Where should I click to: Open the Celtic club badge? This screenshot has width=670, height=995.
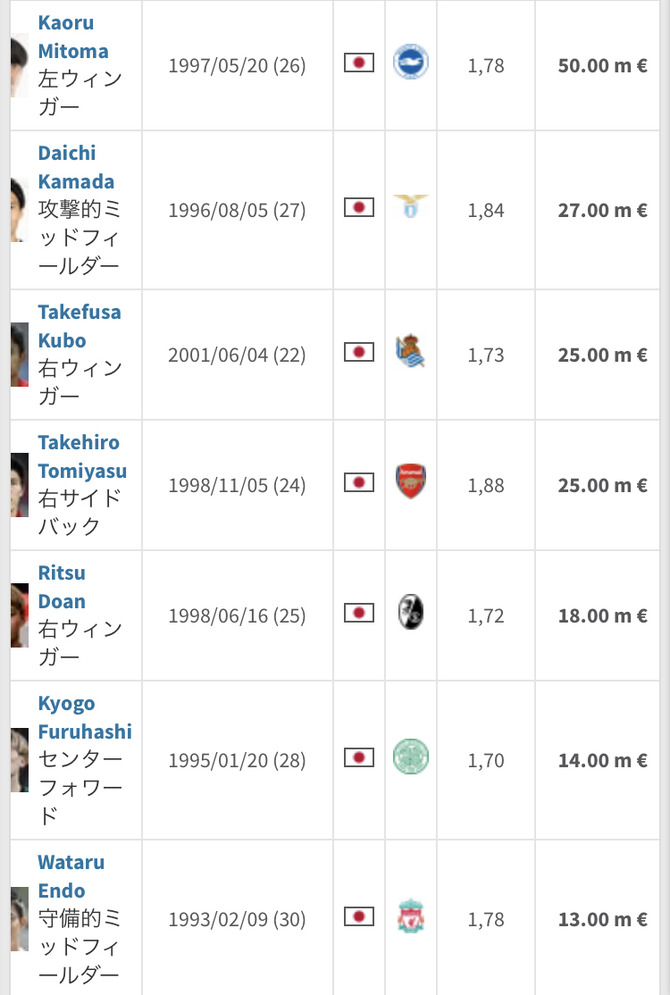pyautogui.click(x=411, y=757)
